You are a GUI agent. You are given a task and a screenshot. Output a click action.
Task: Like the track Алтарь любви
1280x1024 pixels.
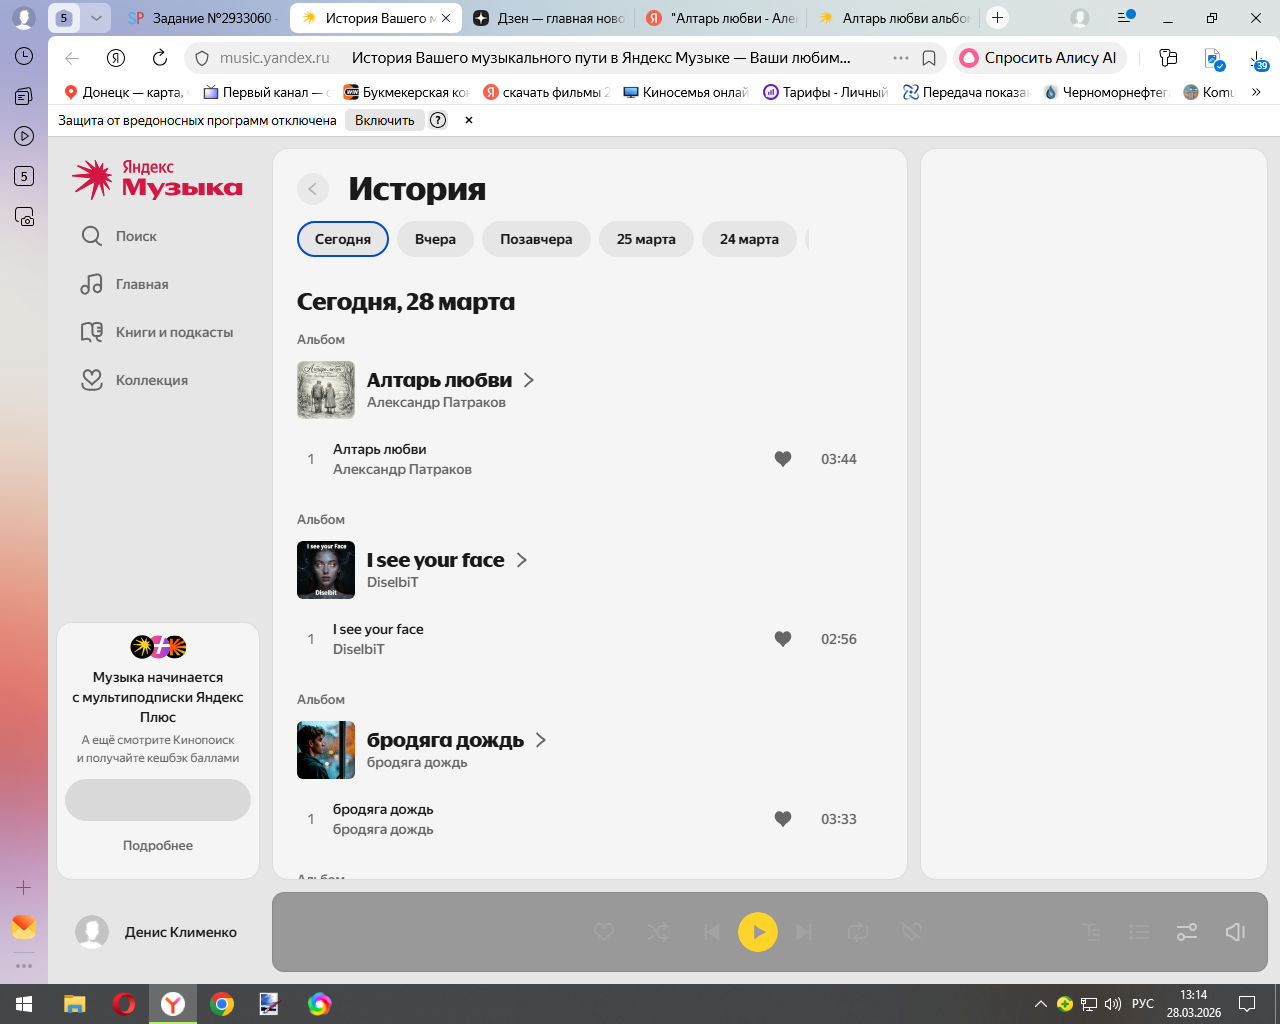coord(783,459)
